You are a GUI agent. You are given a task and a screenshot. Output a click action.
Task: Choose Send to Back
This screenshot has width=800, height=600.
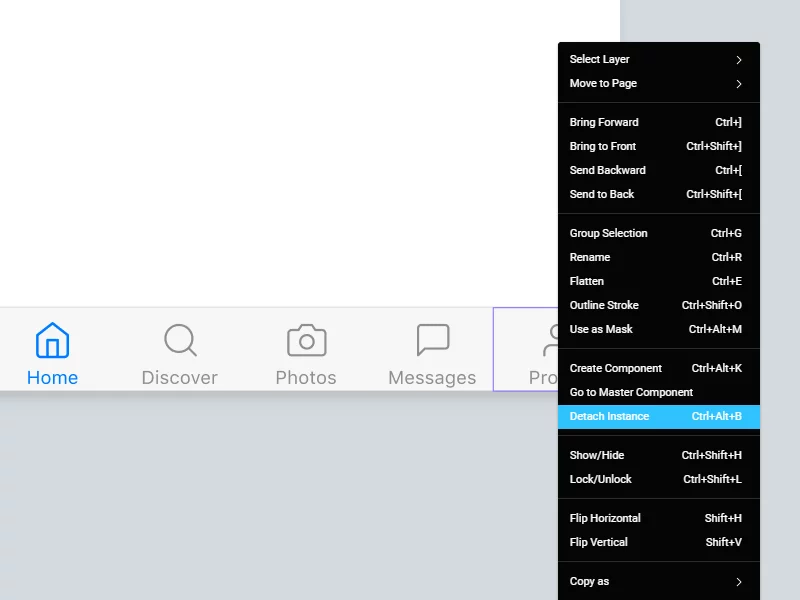click(659, 194)
